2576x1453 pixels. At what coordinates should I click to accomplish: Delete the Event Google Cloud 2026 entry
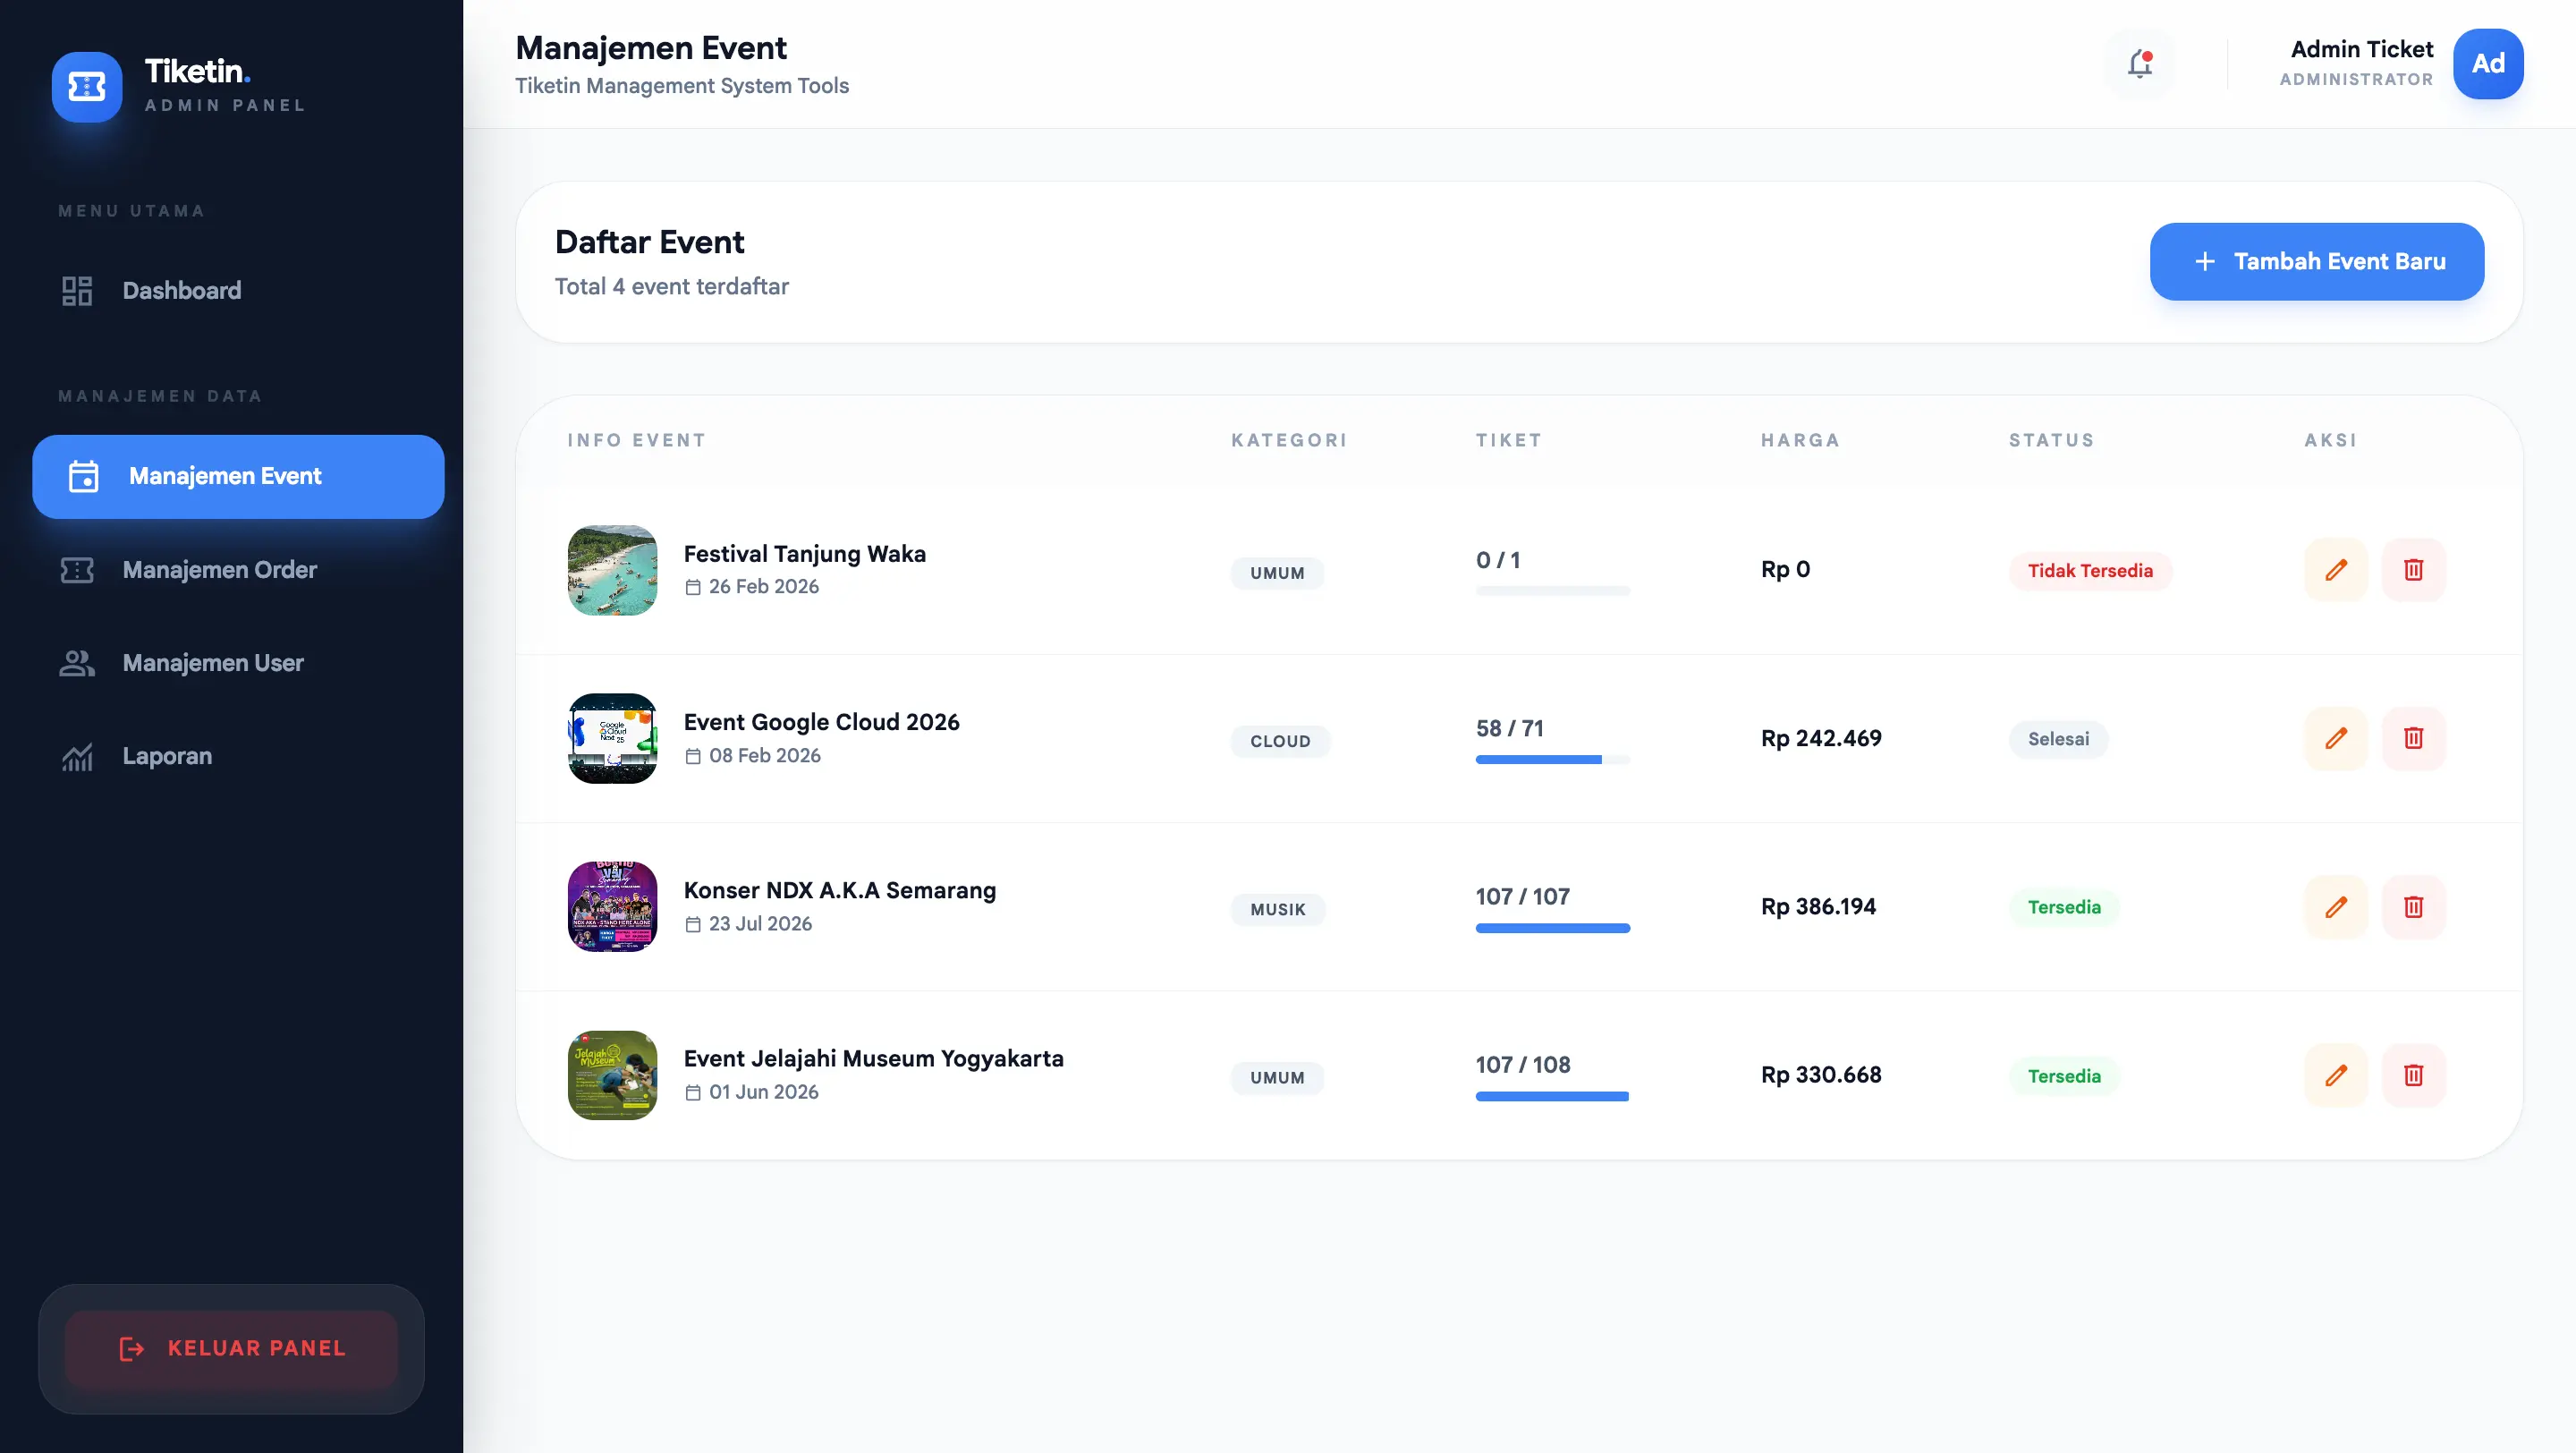[x=2413, y=738]
